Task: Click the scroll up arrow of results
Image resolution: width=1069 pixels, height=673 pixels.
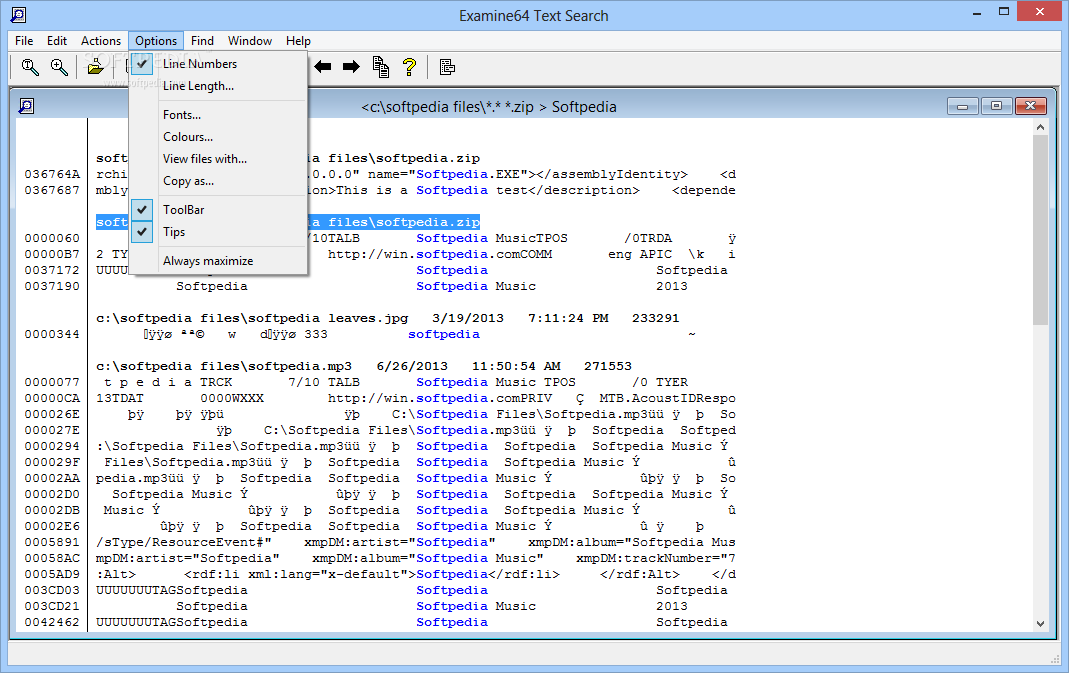Action: point(1040,127)
